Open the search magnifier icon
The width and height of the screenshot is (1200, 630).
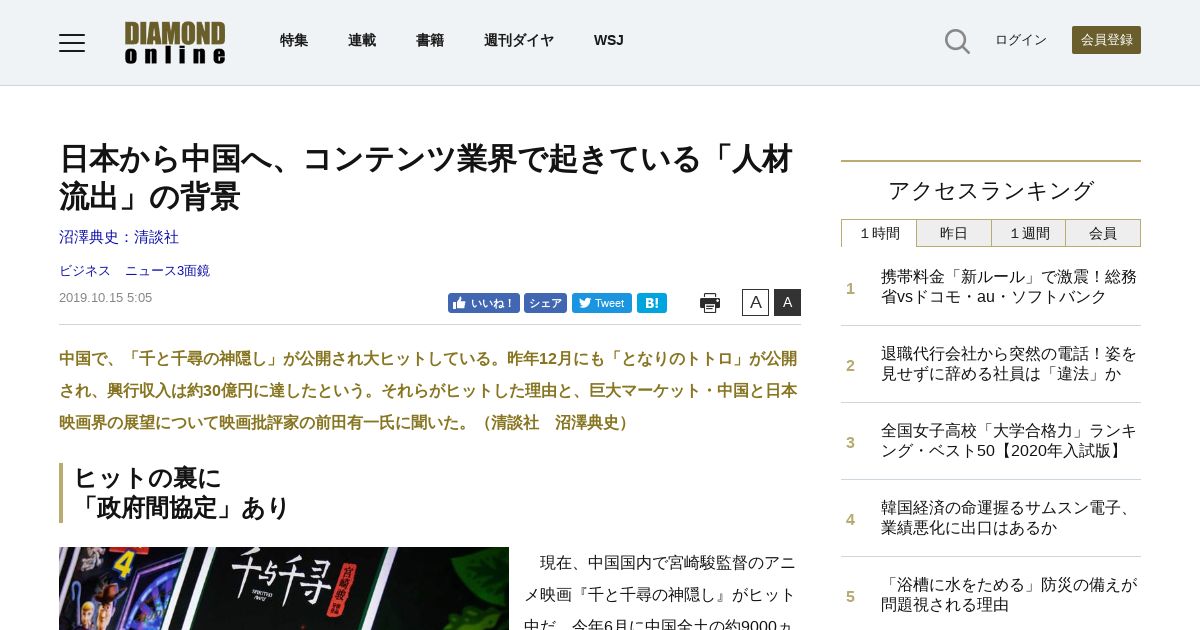point(957,41)
